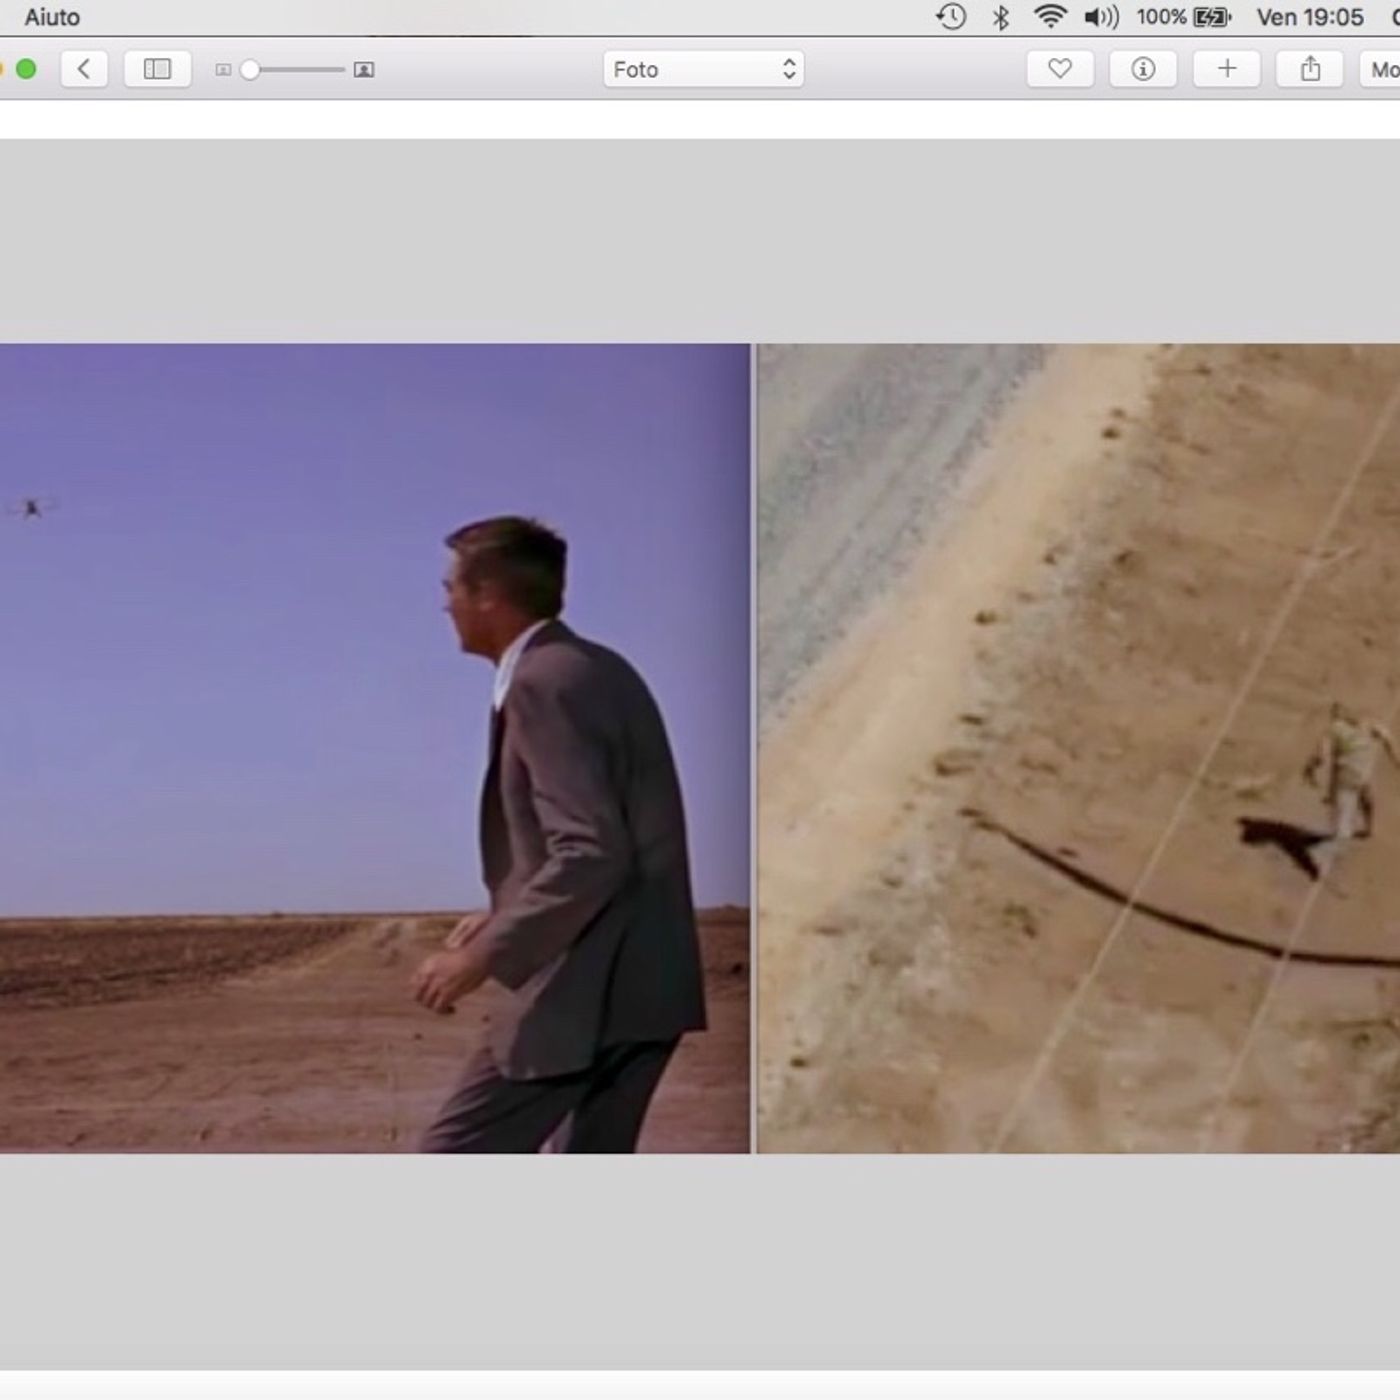
Task: Click the Modifica edit button
Action: 1383,69
